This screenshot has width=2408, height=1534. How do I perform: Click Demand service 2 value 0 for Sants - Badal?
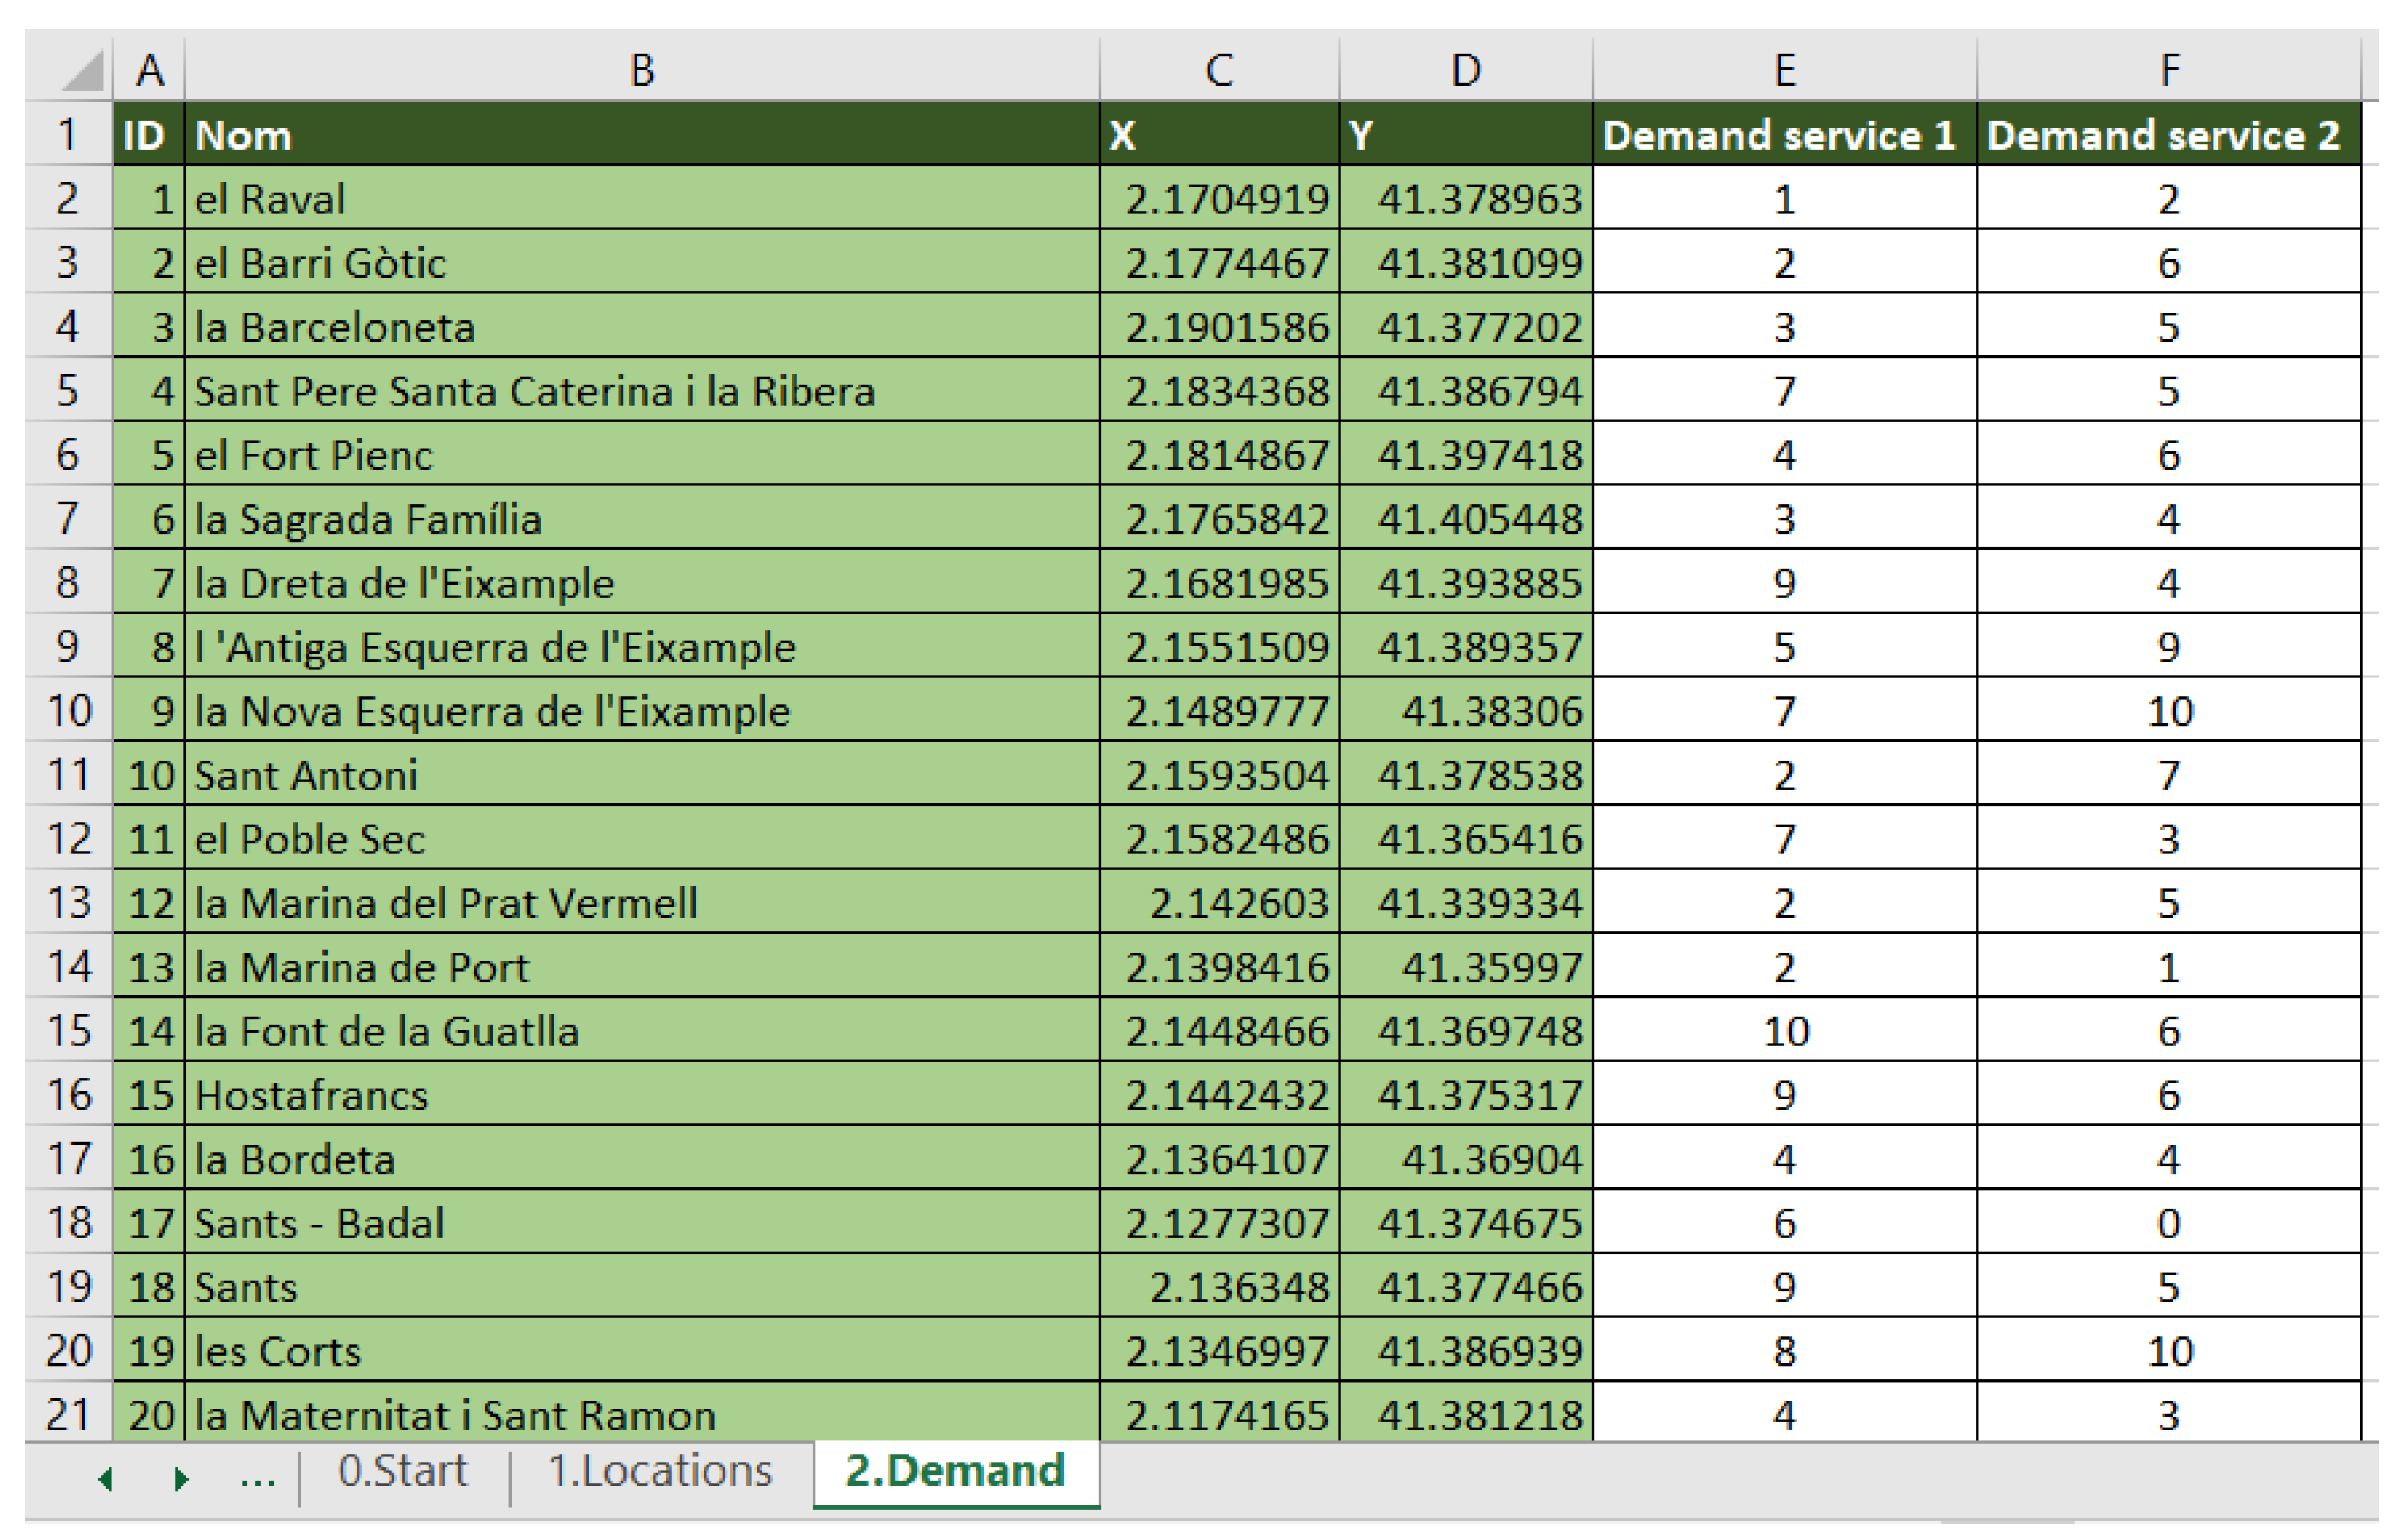pyautogui.click(x=2169, y=1222)
